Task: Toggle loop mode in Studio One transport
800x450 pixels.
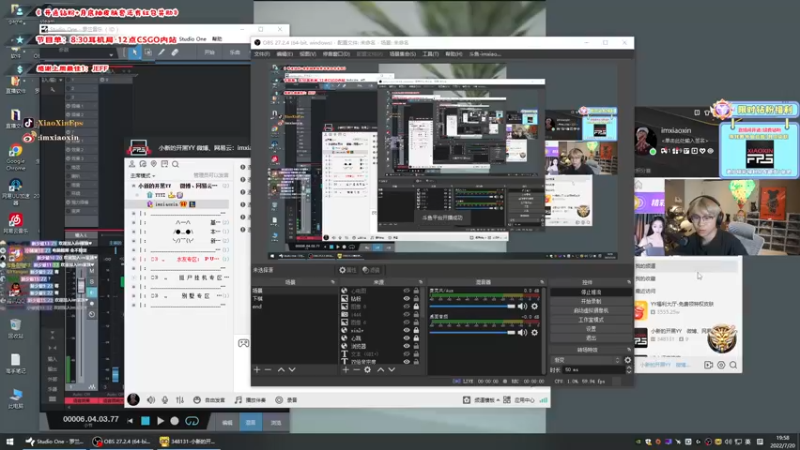Action: point(192,421)
